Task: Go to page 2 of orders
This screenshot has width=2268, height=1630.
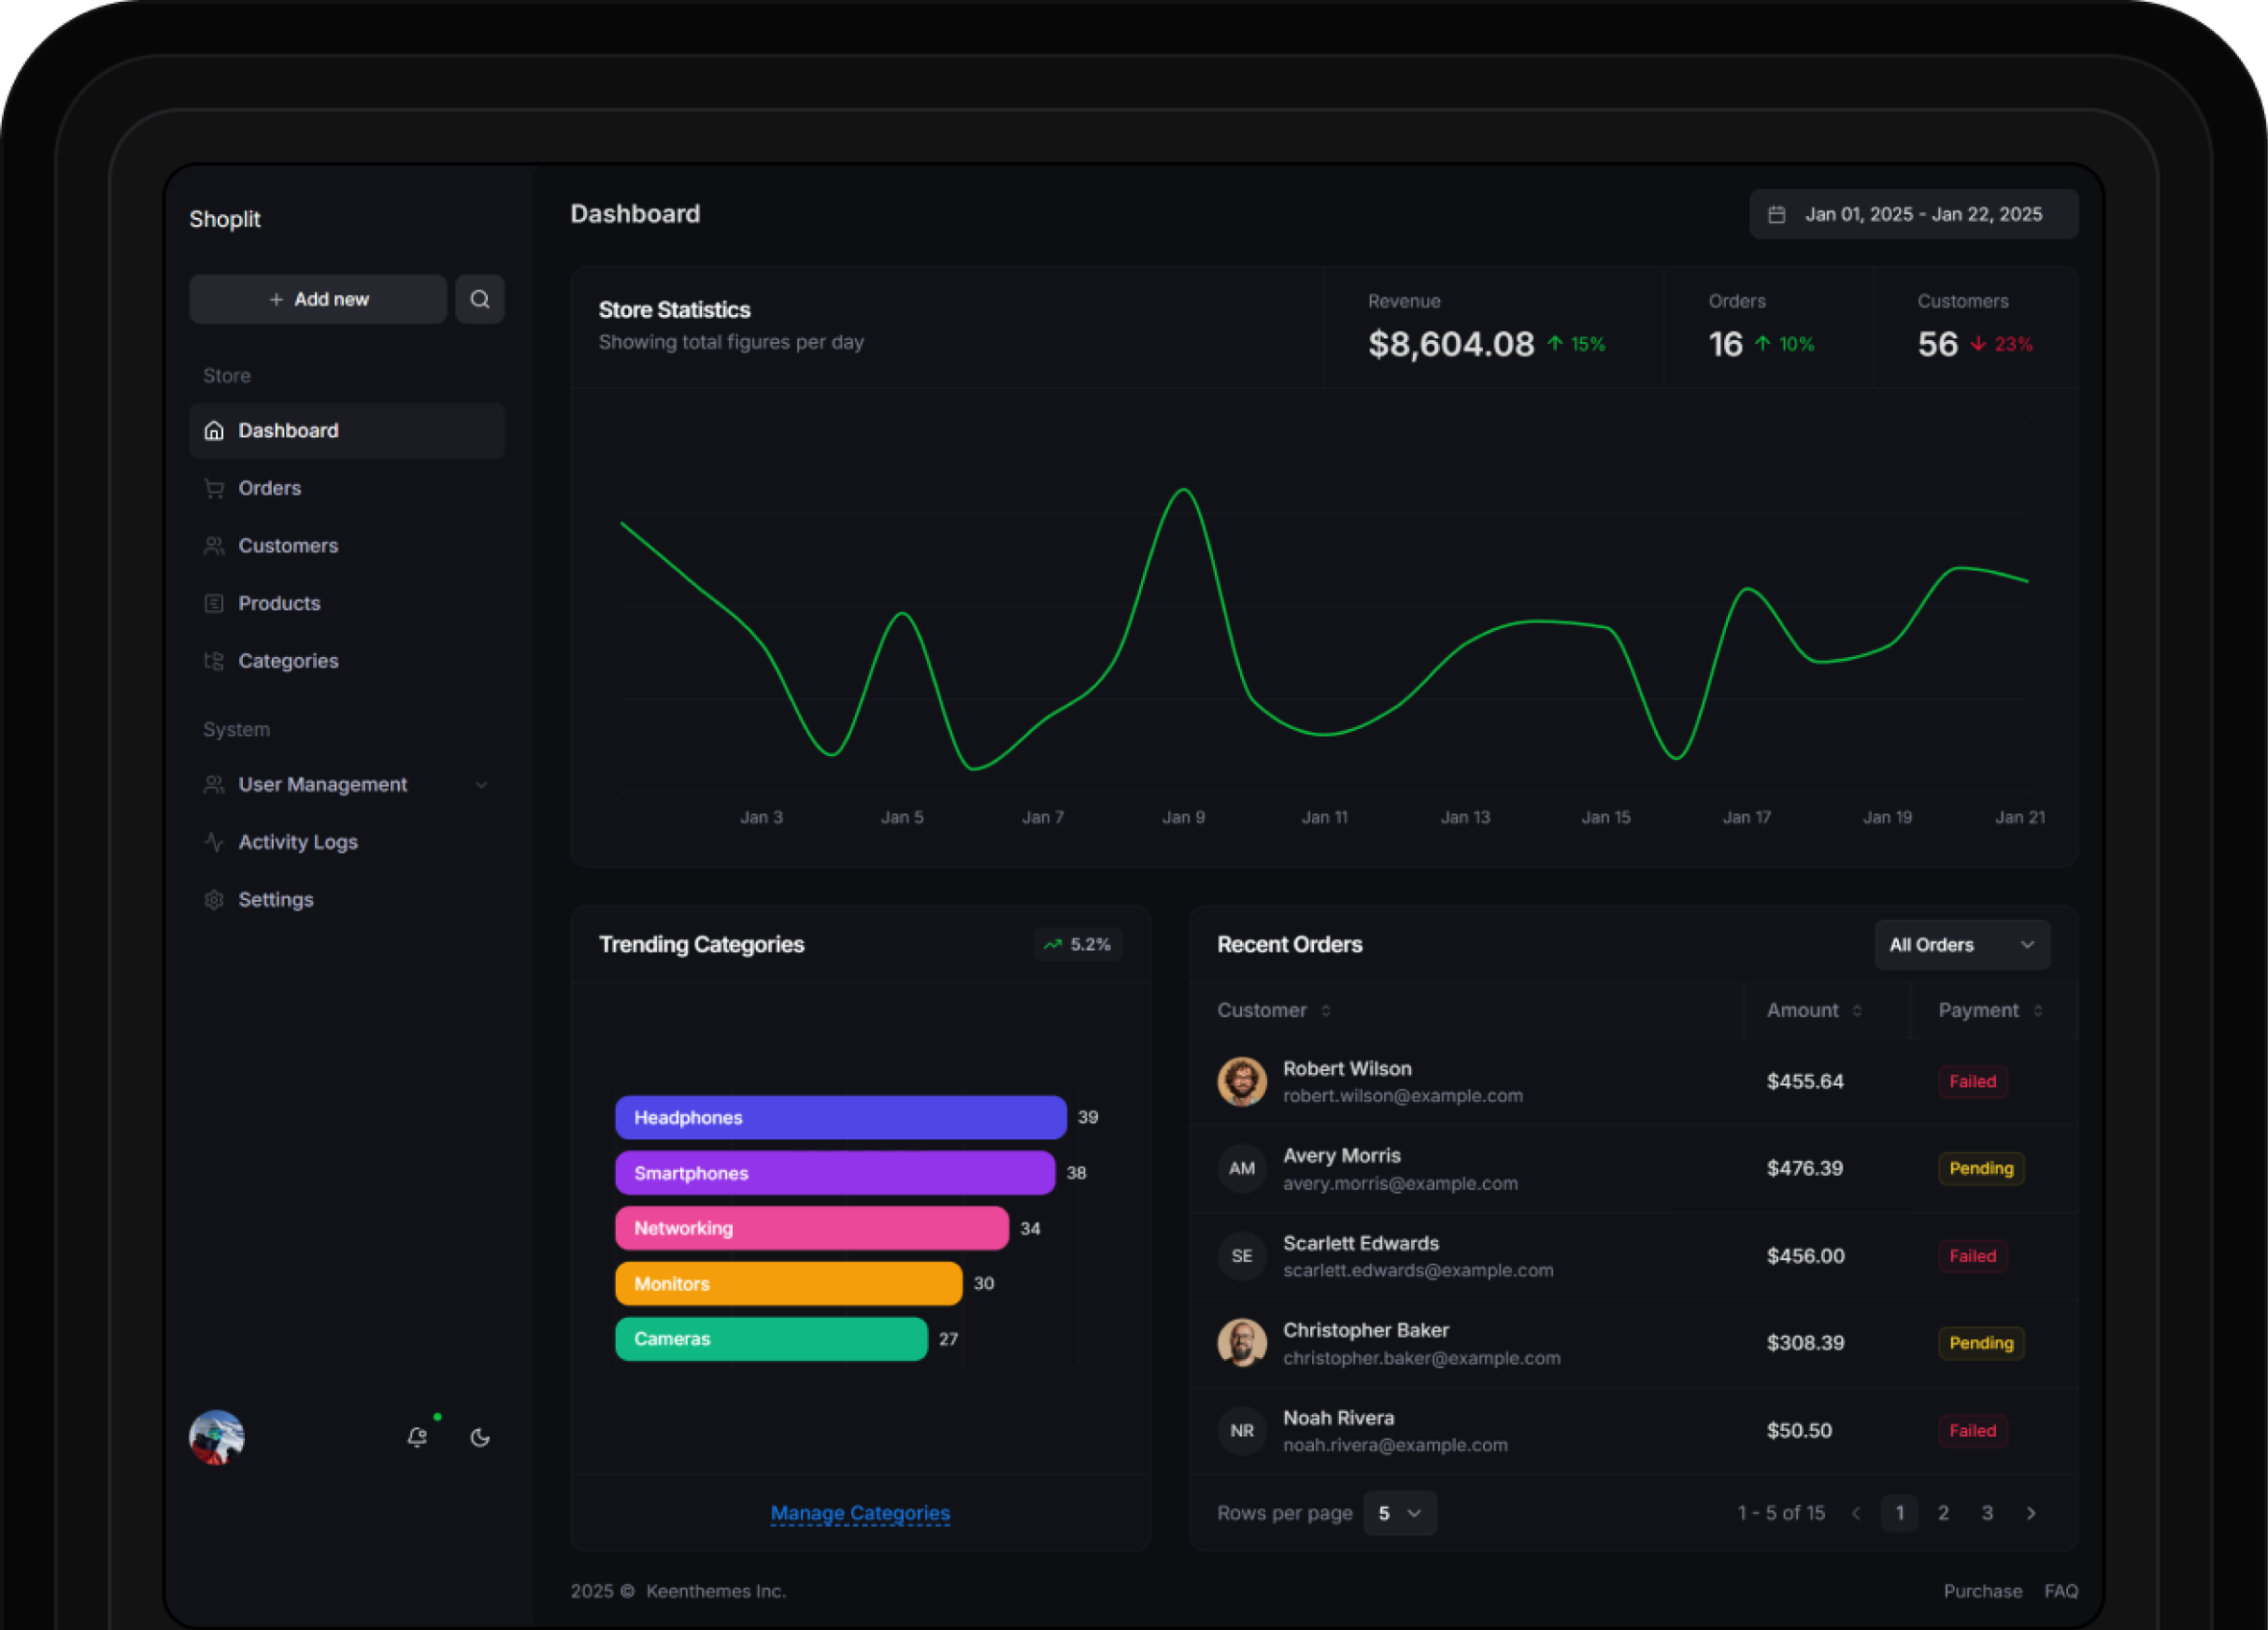Action: point(1943,1513)
